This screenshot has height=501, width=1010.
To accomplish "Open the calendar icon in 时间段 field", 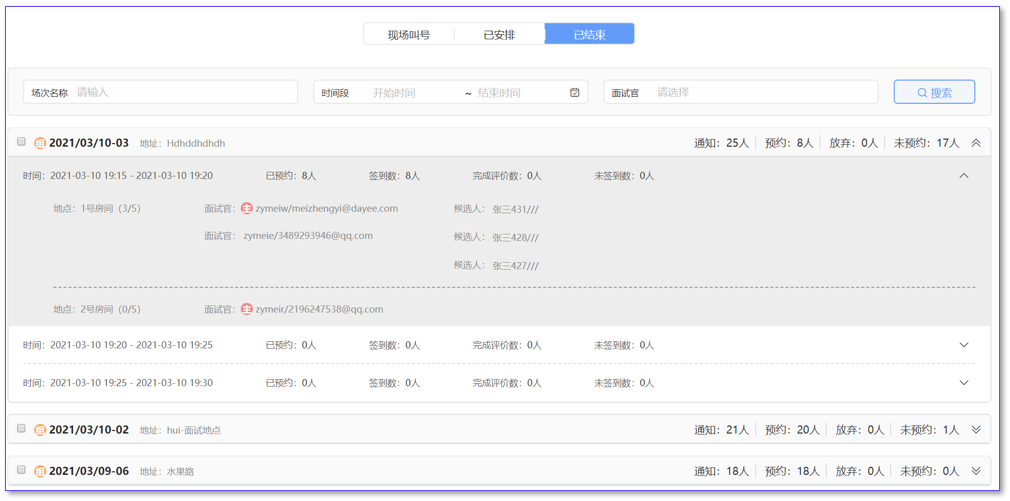I will click(x=575, y=92).
